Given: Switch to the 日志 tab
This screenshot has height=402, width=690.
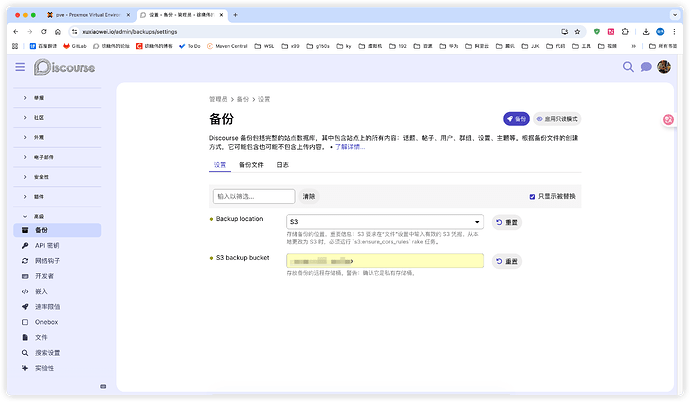Looking at the screenshot, I should pyautogui.click(x=283, y=164).
